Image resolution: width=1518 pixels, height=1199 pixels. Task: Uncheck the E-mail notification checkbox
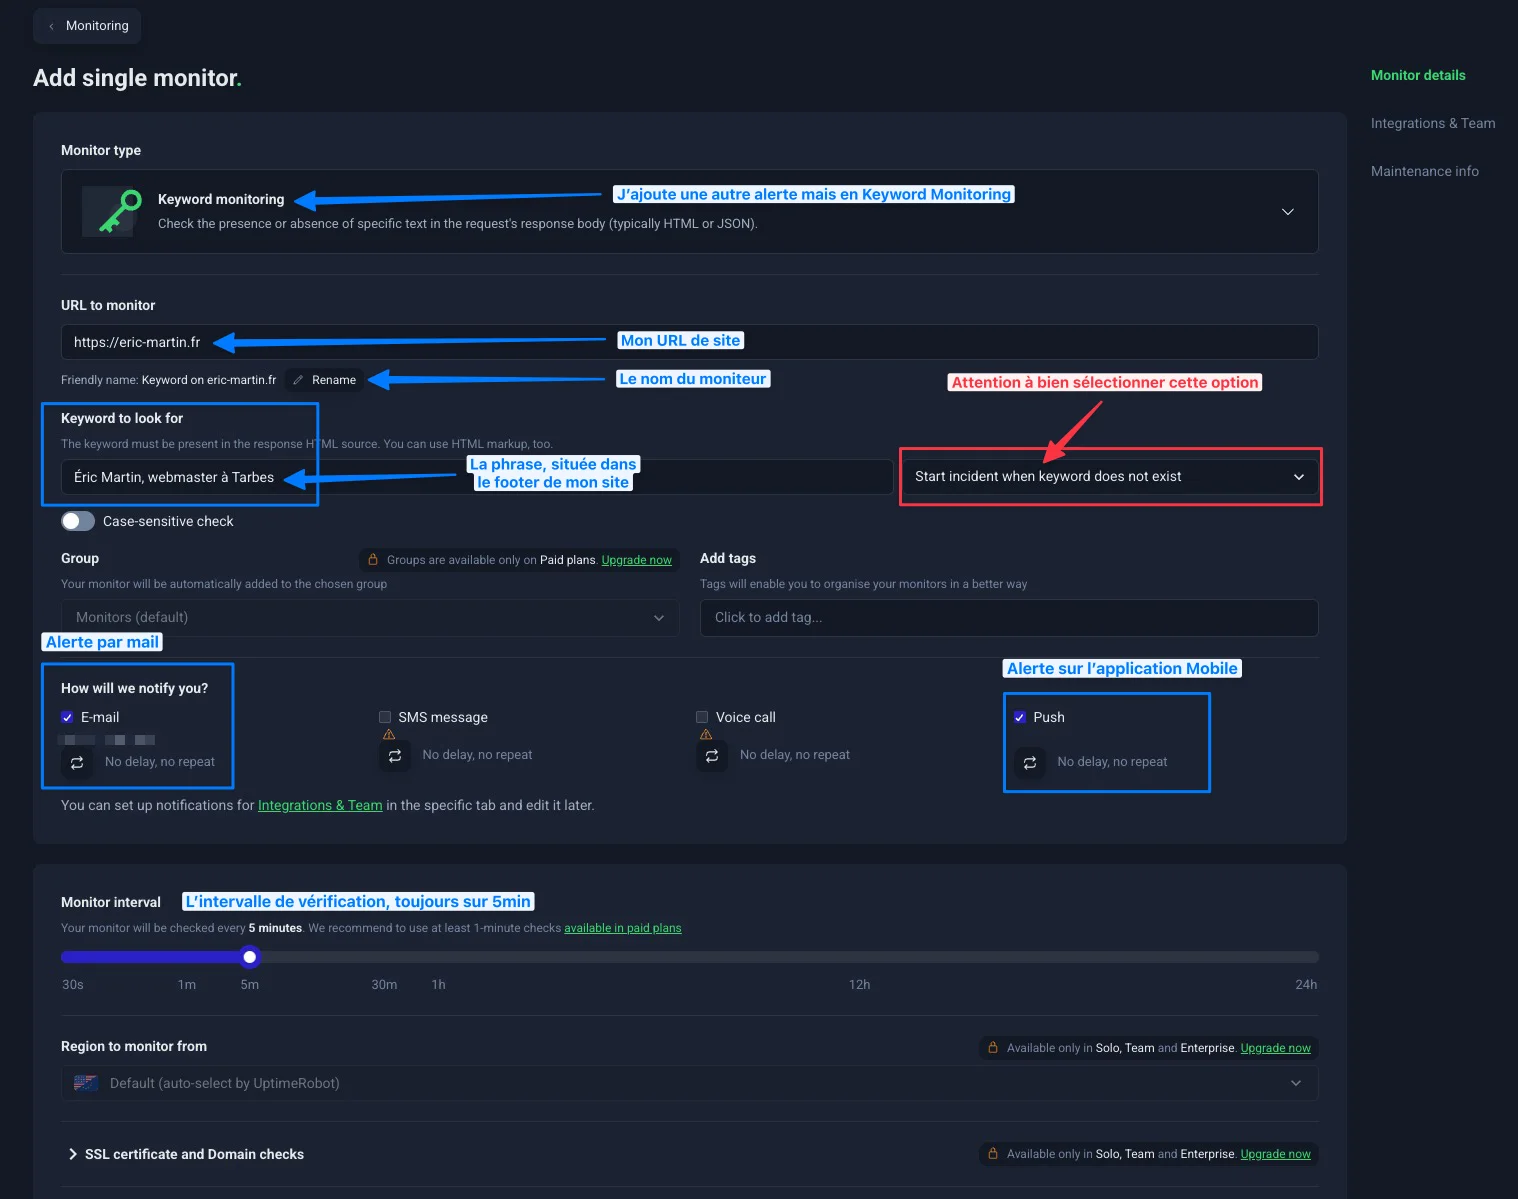click(x=67, y=717)
